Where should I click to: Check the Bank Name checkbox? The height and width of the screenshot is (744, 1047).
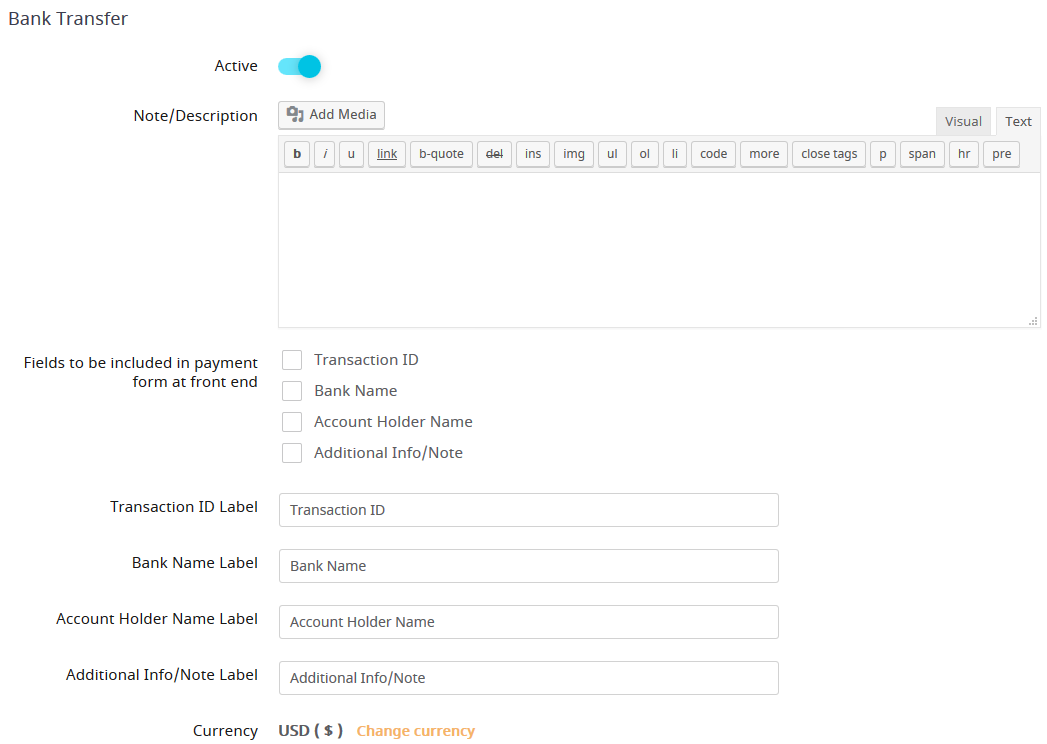click(292, 391)
